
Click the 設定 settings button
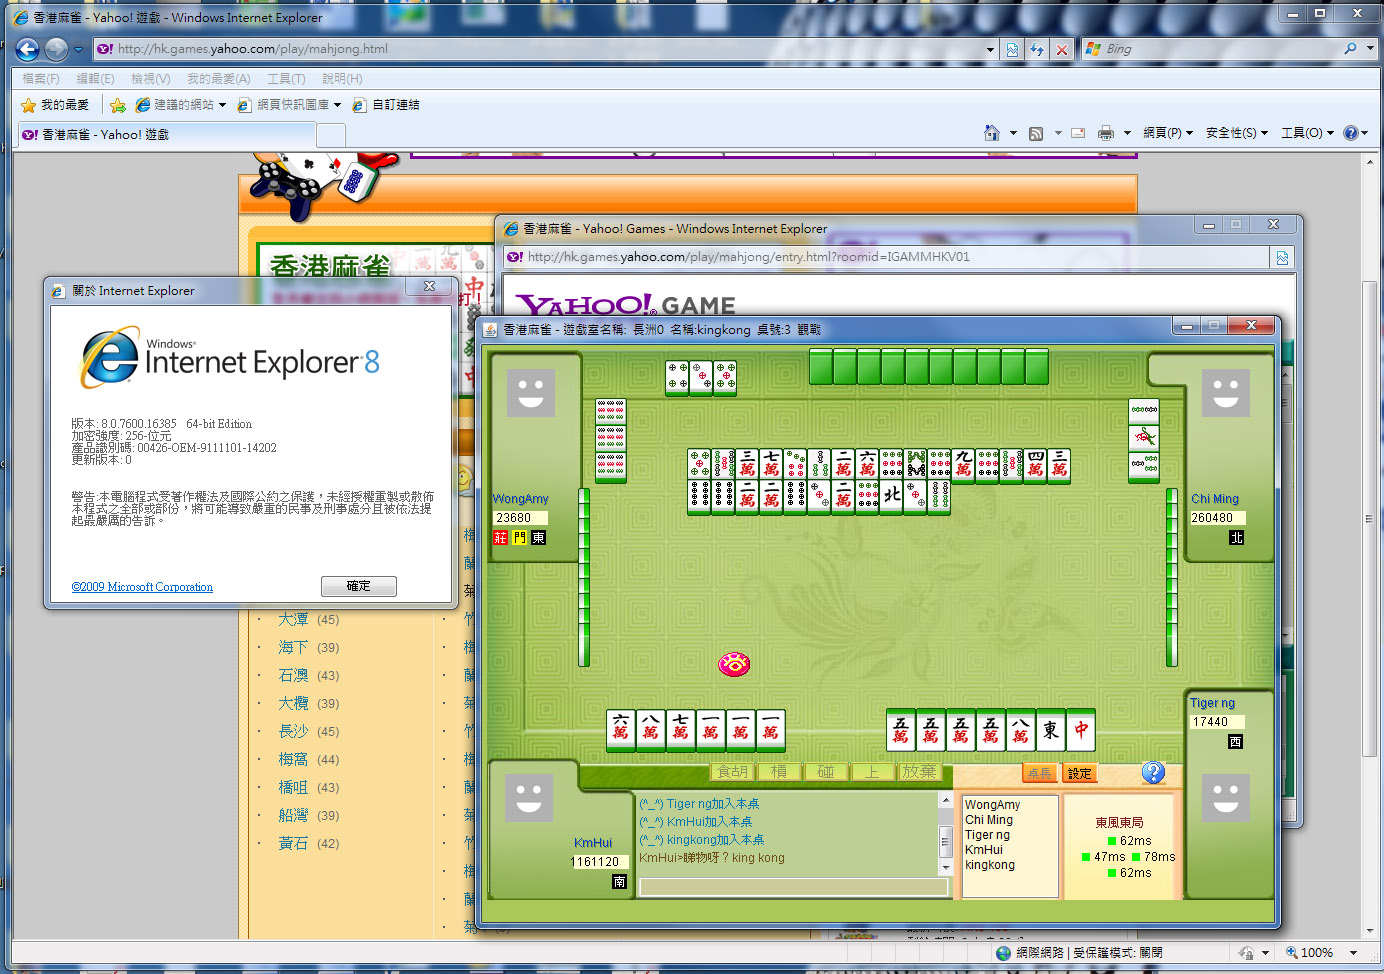click(x=1079, y=773)
